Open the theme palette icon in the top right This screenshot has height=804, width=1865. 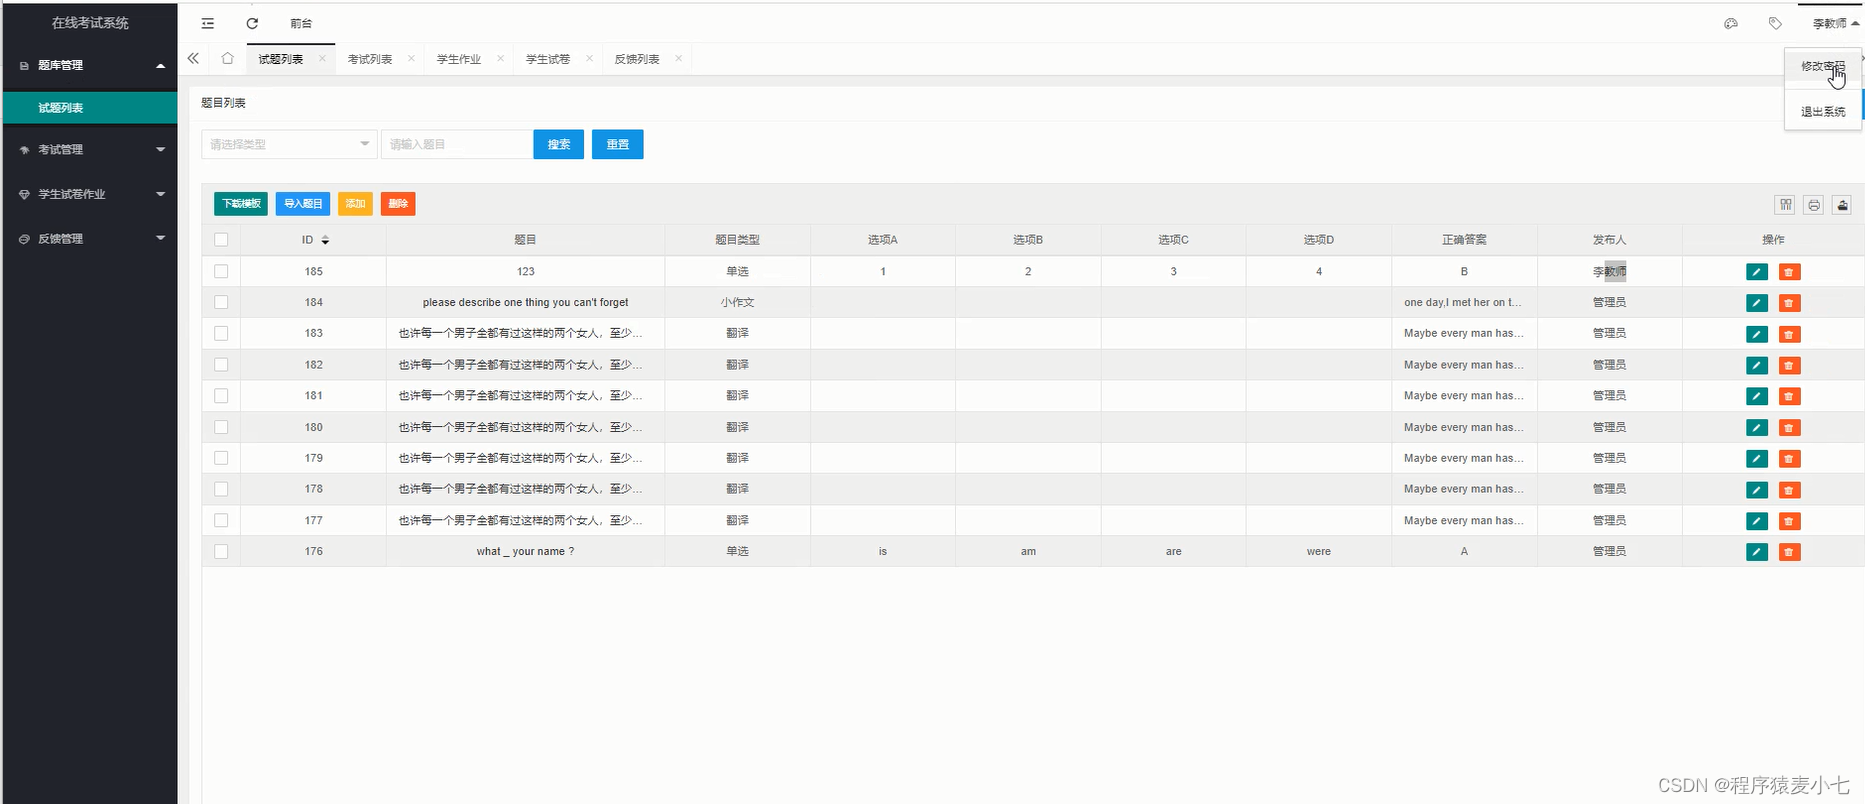pos(1731,23)
